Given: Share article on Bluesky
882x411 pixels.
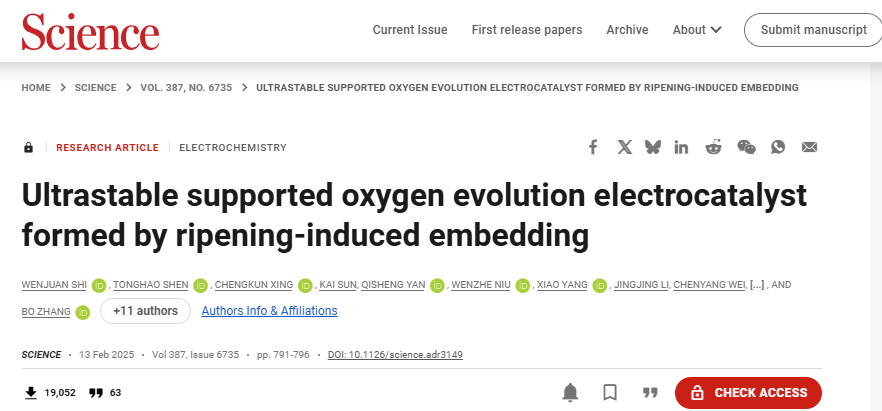Looking at the screenshot, I should click(653, 147).
